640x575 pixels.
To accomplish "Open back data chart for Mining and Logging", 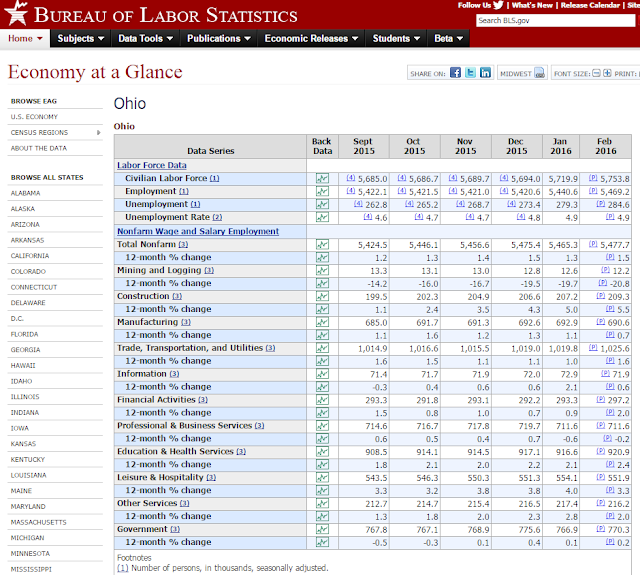I will [322, 270].
